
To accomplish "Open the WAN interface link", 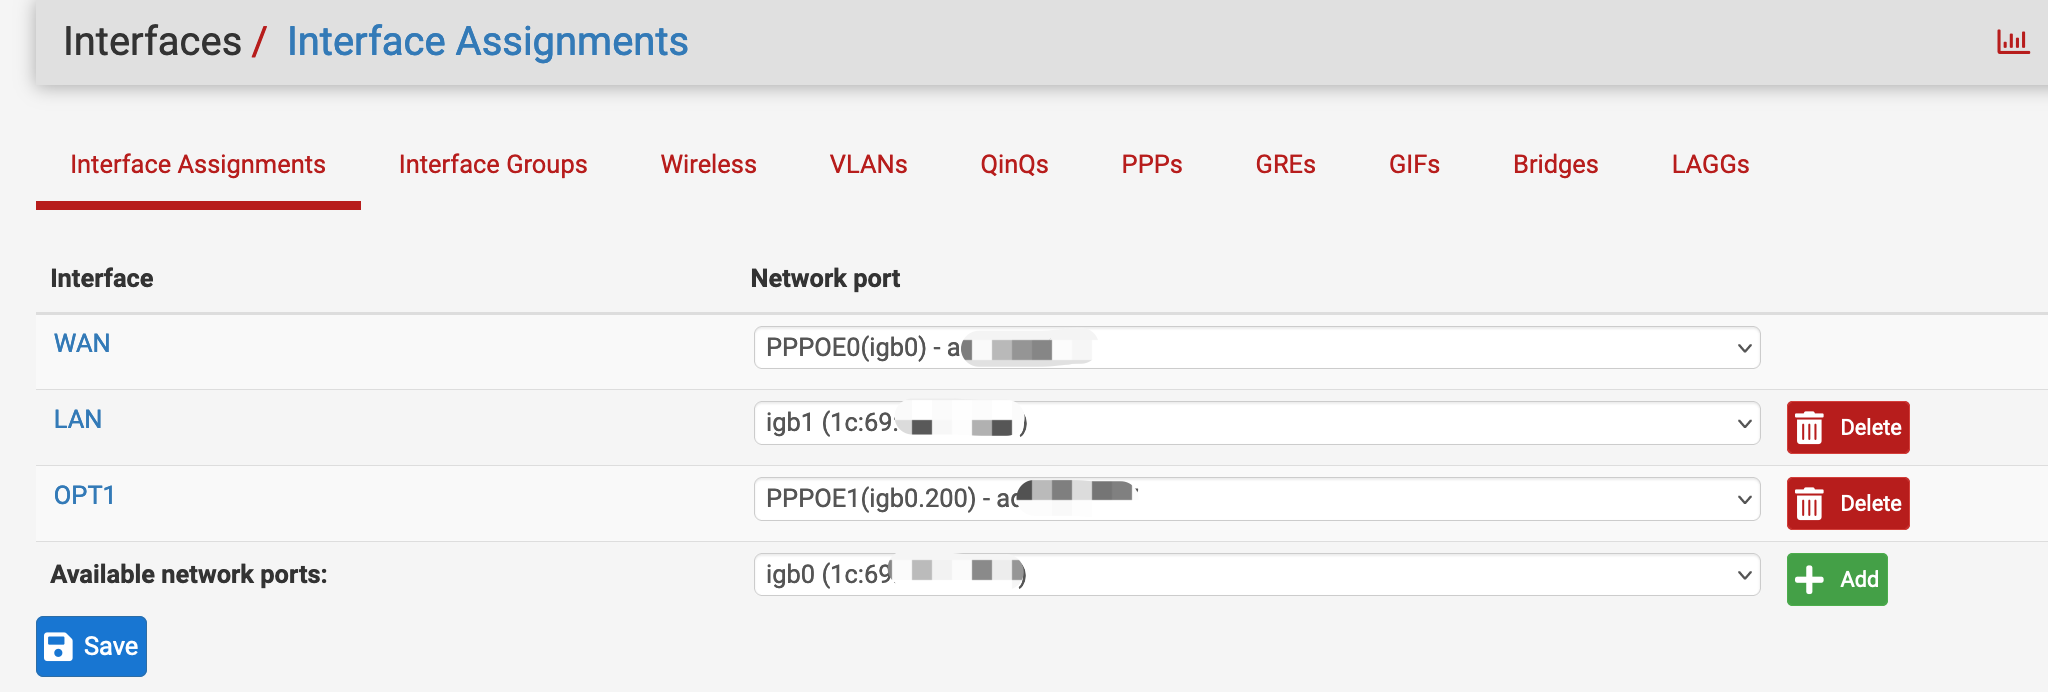I will [x=82, y=344].
